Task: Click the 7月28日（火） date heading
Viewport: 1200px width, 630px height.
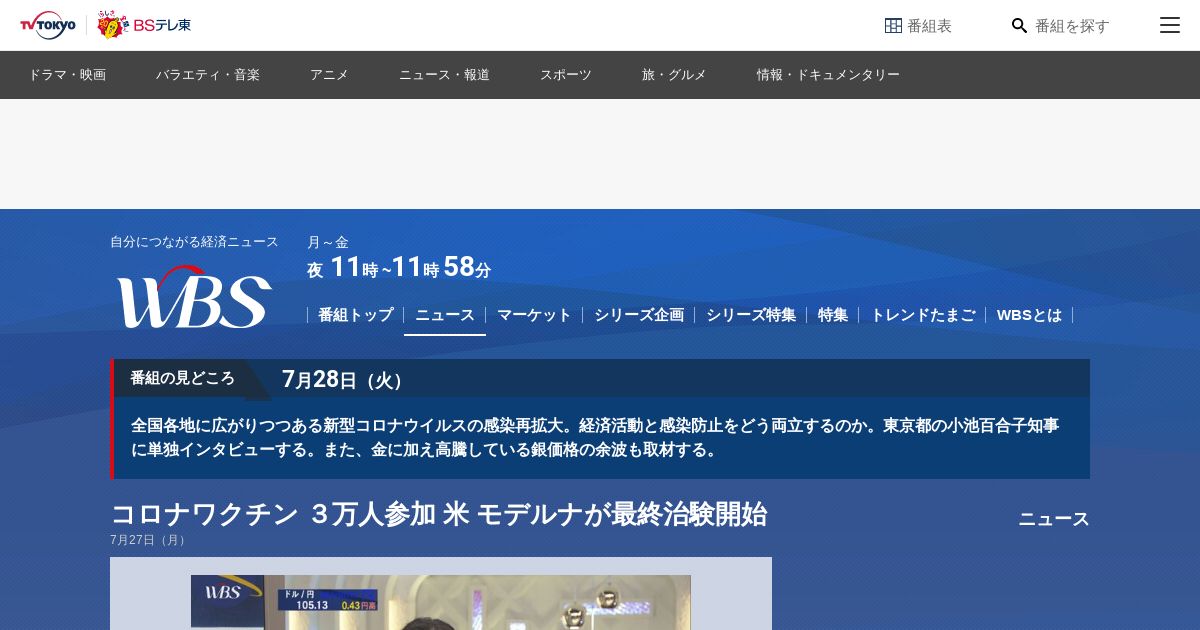Action: click(344, 380)
